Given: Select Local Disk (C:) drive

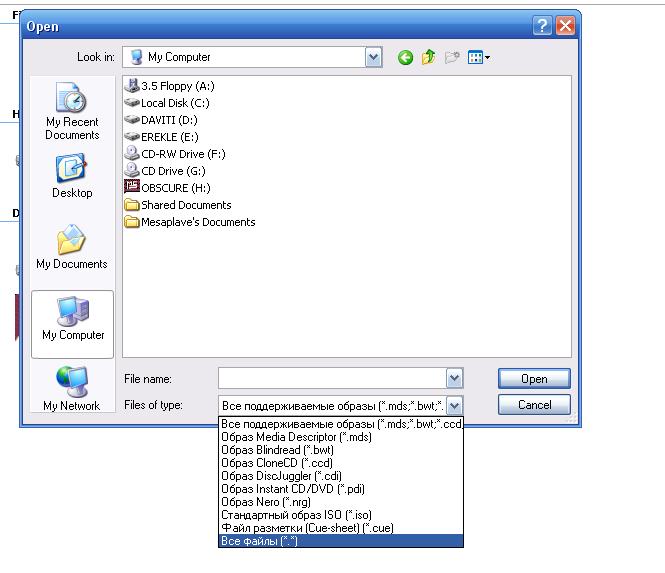Looking at the screenshot, I should [167, 103].
